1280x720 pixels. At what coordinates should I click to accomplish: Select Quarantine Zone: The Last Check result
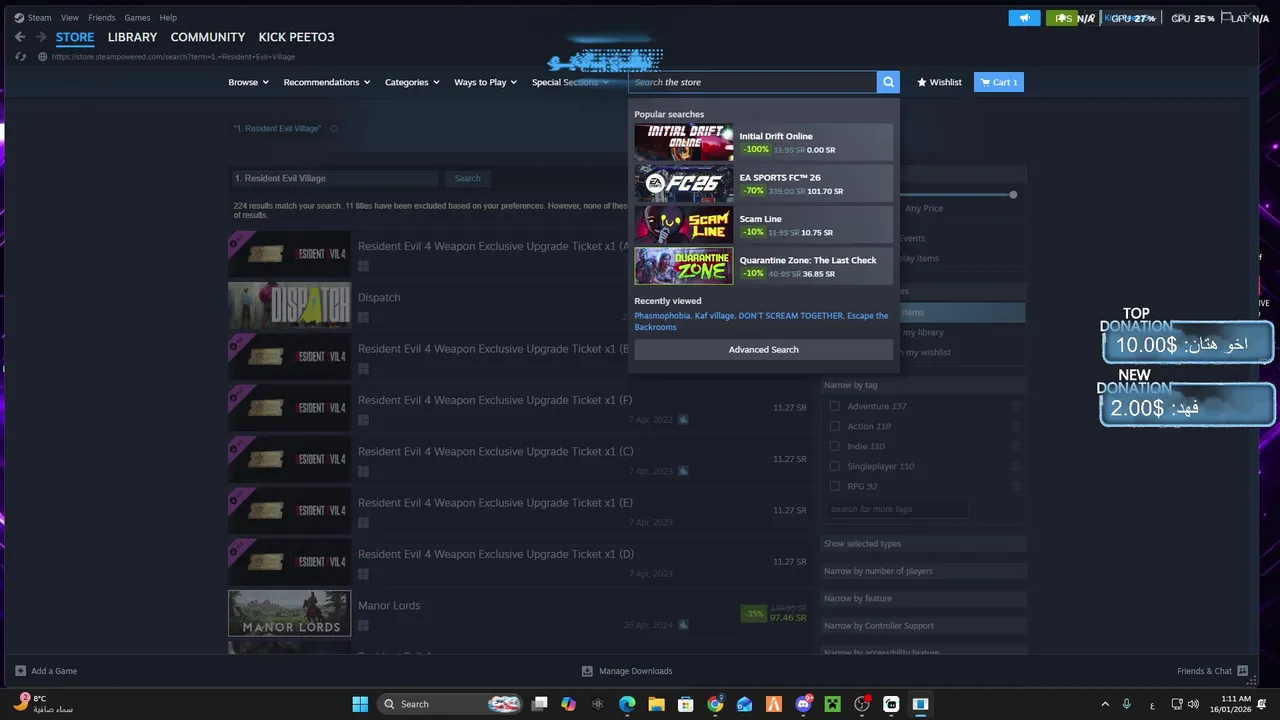pyautogui.click(x=763, y=266)
